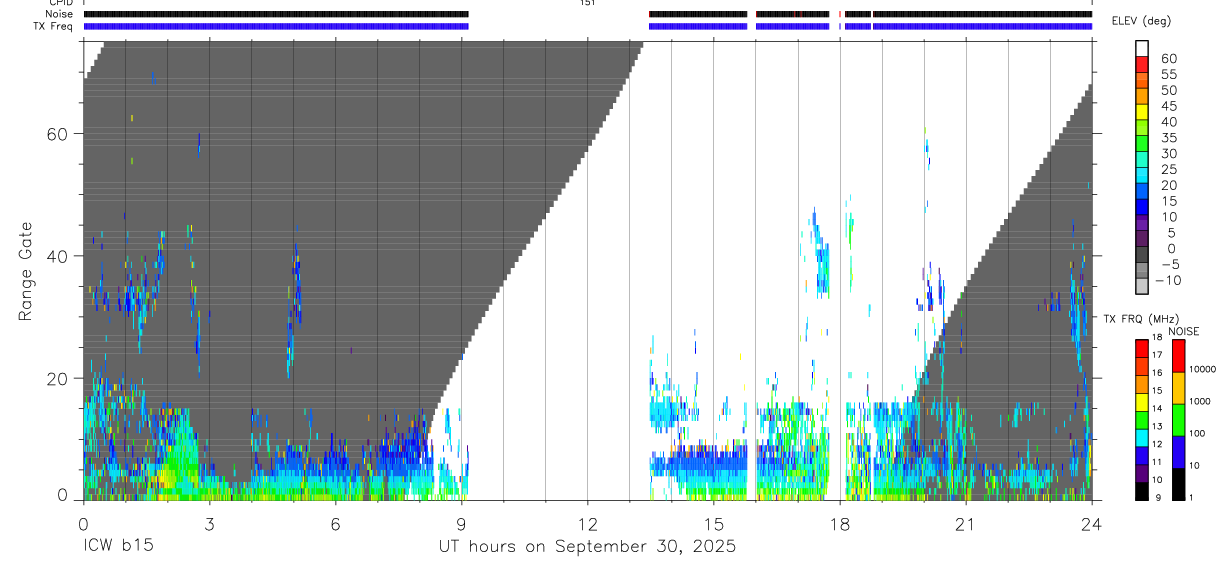Click the '14' value on TX FRQ scale
The height and width of the screenshot is (567, 1228).
1157,409
